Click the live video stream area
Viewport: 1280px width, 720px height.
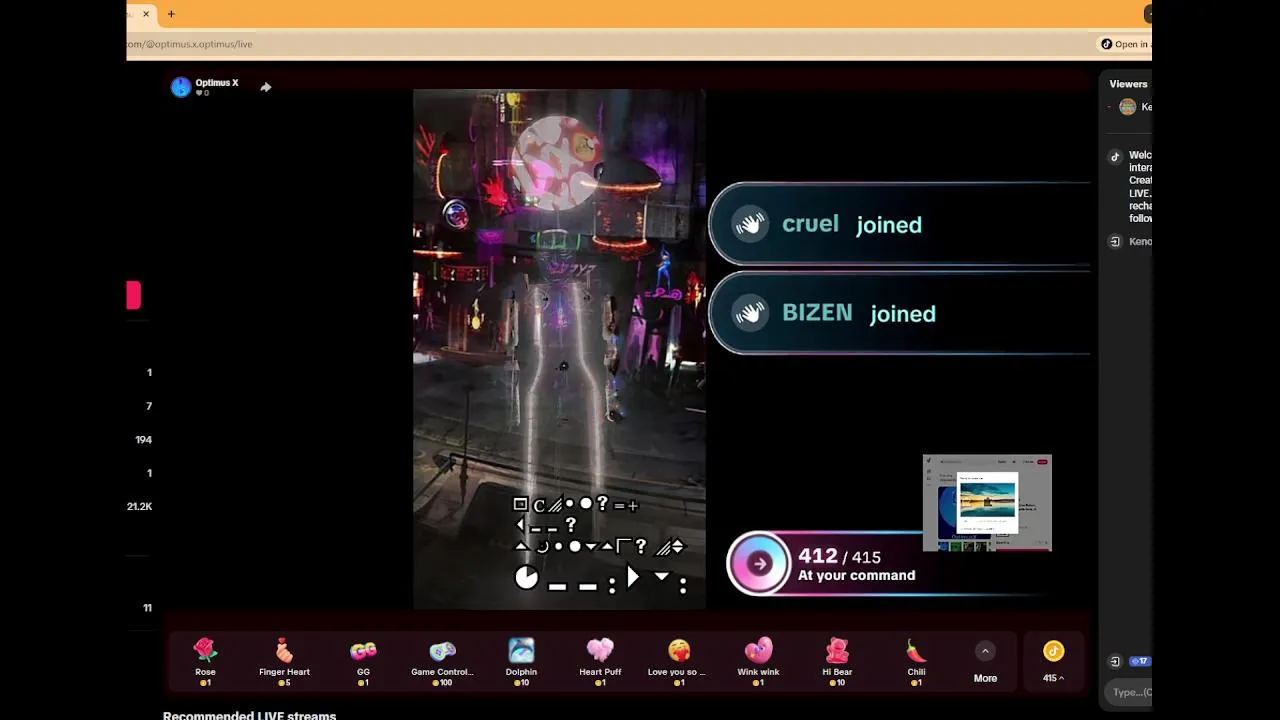pos(559,349)
